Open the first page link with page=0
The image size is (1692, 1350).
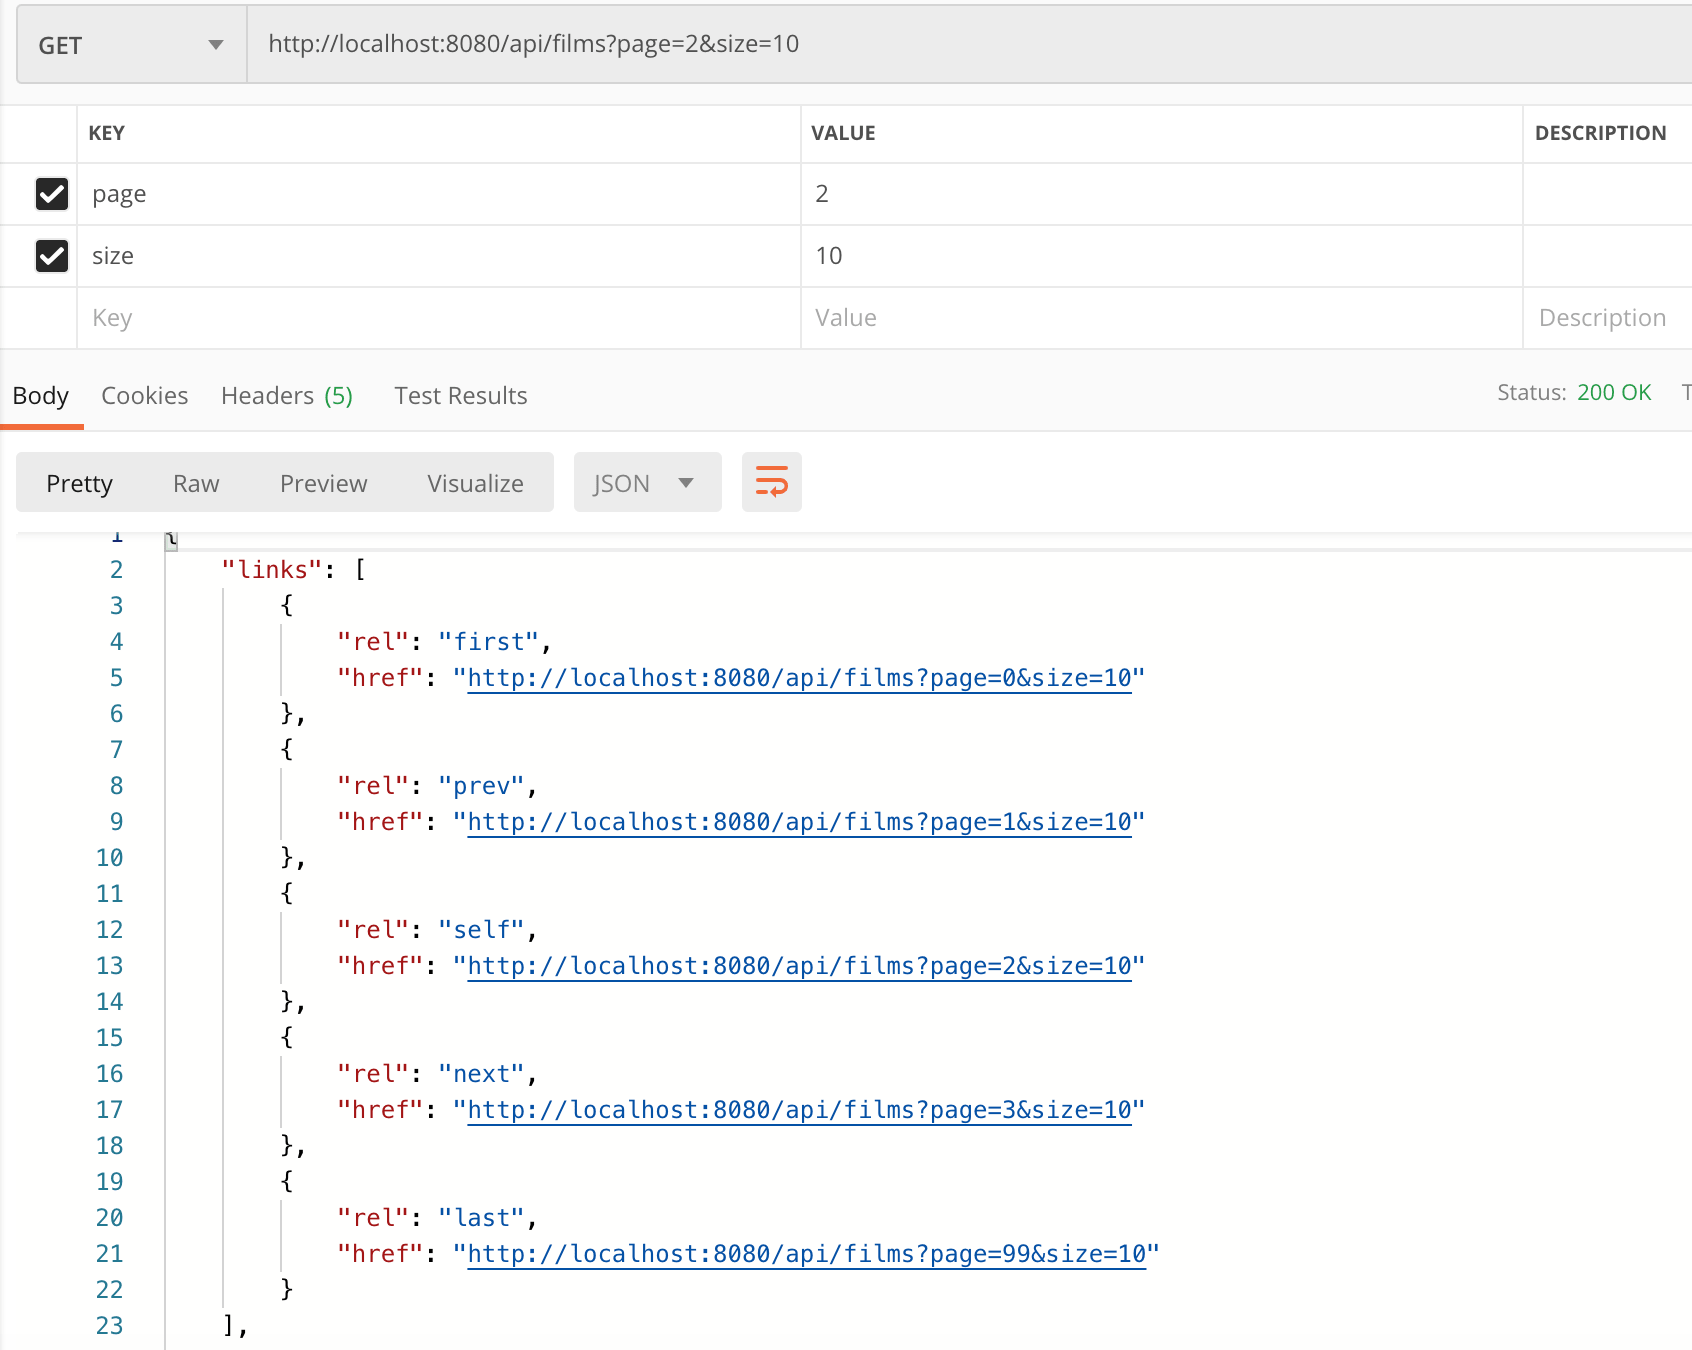click(799, 678)
